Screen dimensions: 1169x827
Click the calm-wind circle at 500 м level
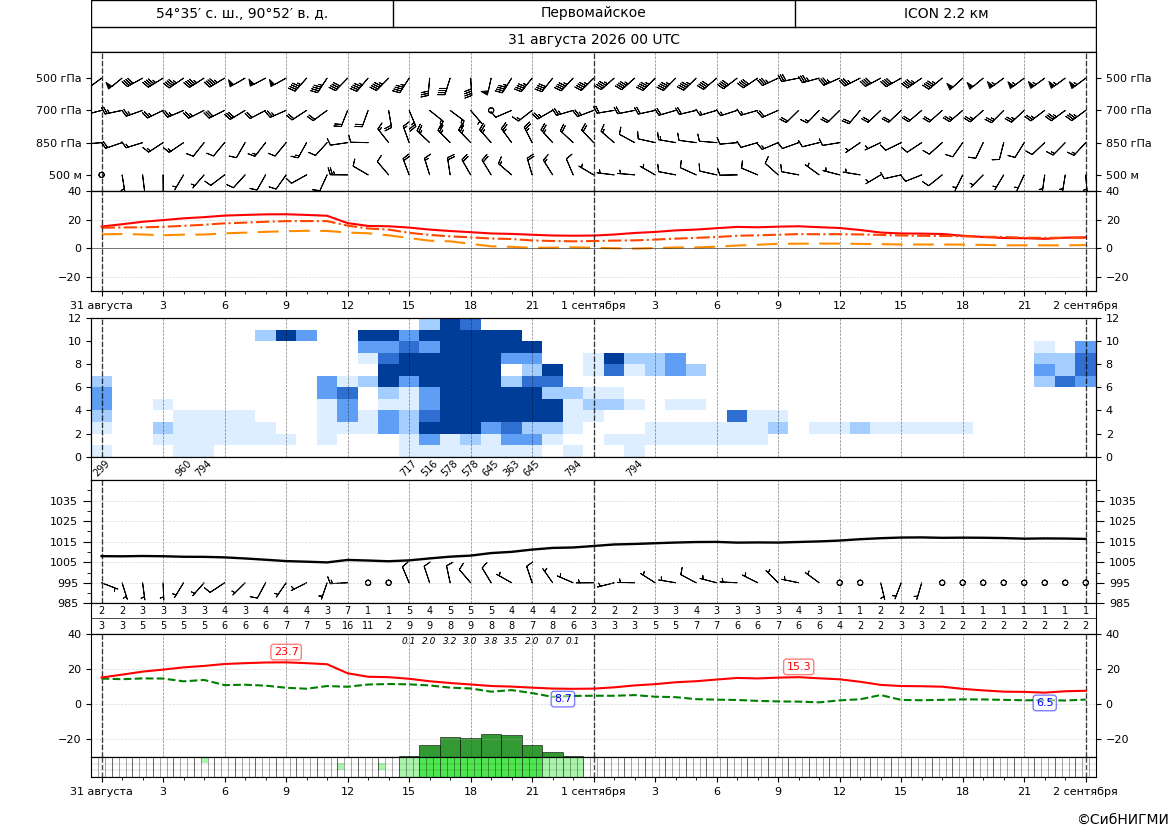click(101, 175)
